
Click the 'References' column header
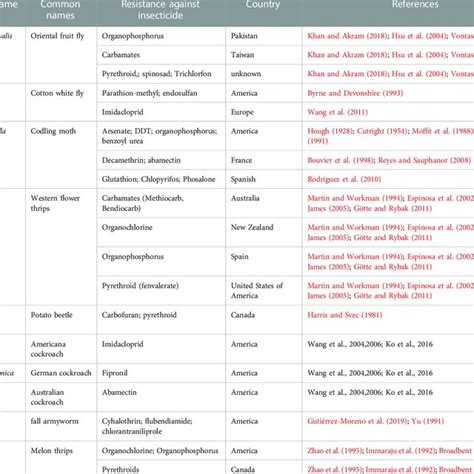[x=415, y=4]
